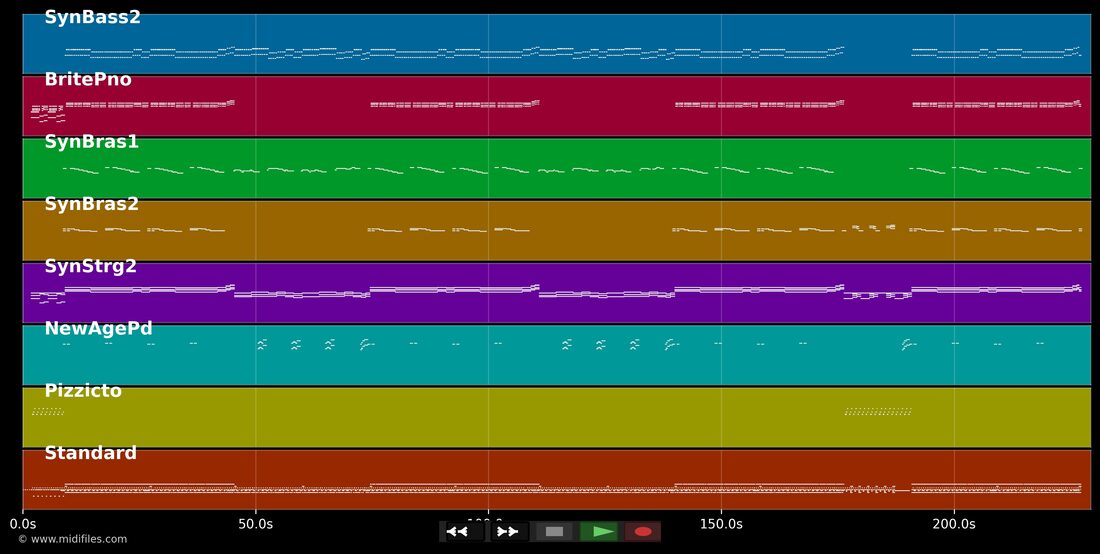Select the Standard drum track label
This screenshot has width=1100, height=554.
click(90, 453)
